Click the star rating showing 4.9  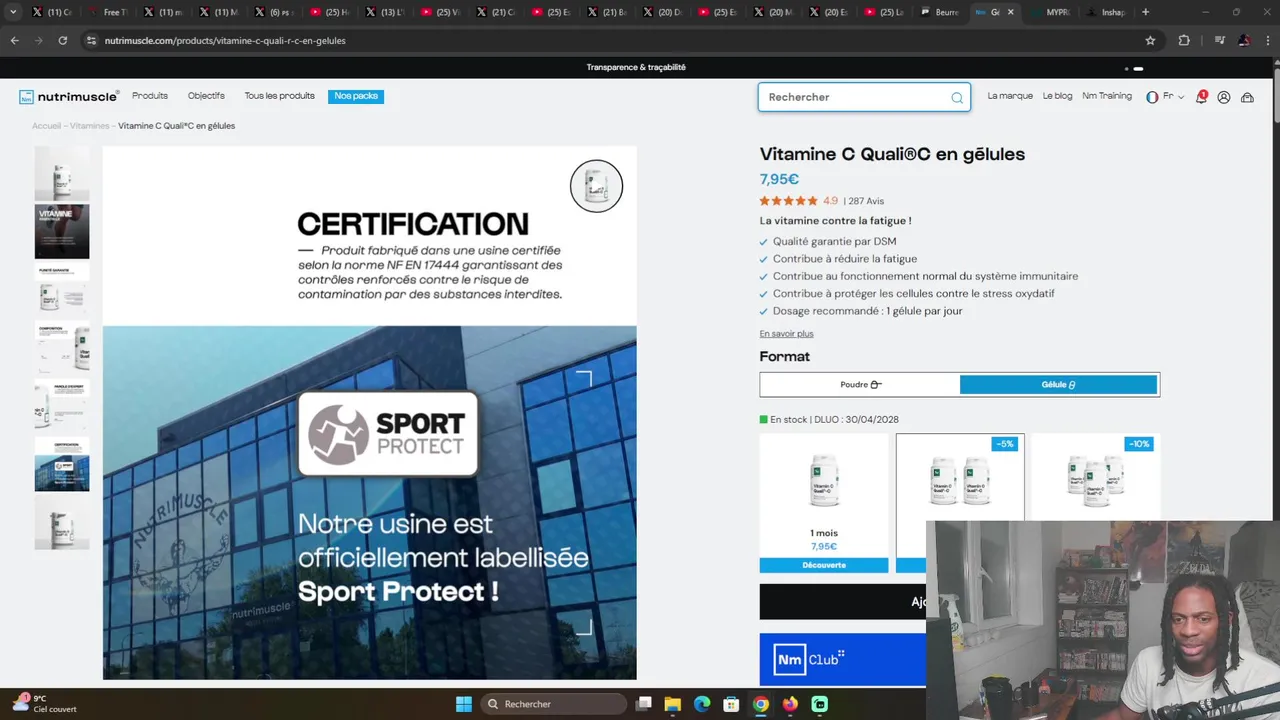[799, 201]
